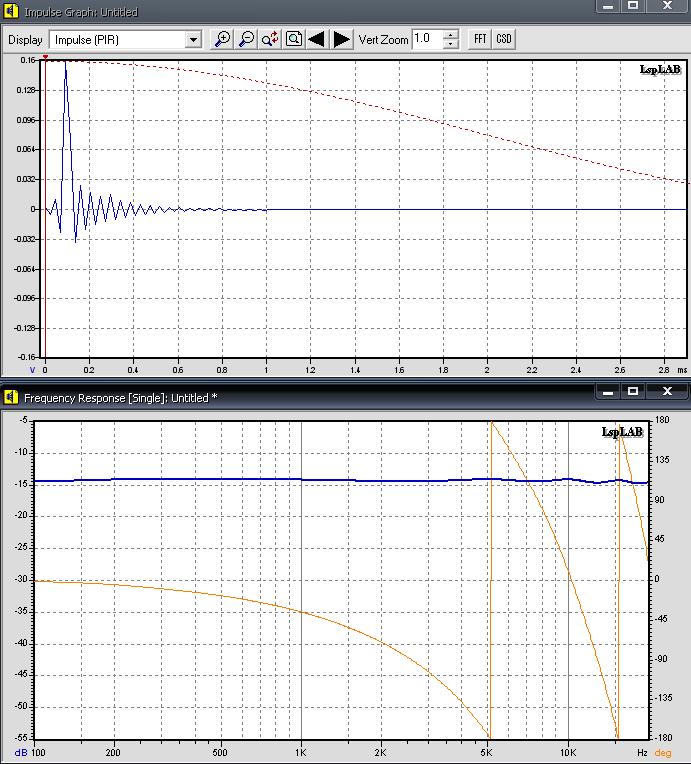Screen dimensions: 691x764
Task: Close the Frequency Response window
Action: click(x=667, y=391)
